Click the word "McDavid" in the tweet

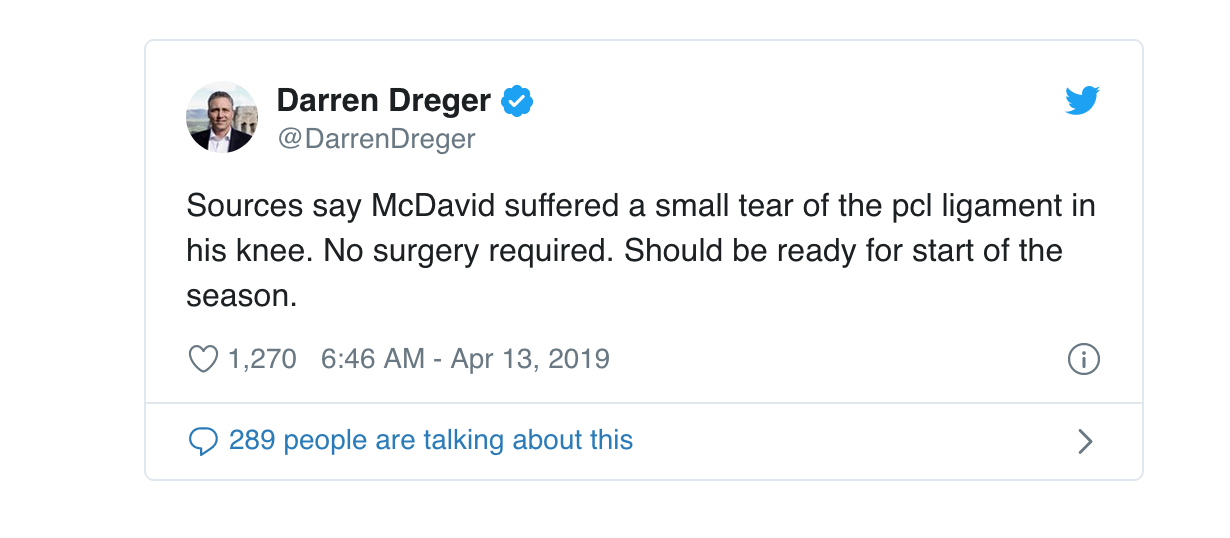point(434,207)
